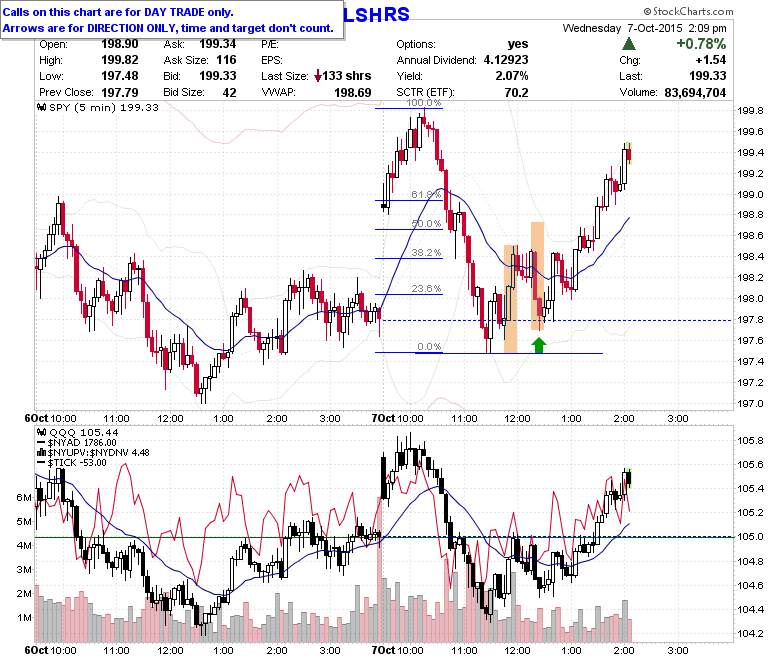Click the EPS: label
This screenshot has width=780, height=659.
(272, 60)
